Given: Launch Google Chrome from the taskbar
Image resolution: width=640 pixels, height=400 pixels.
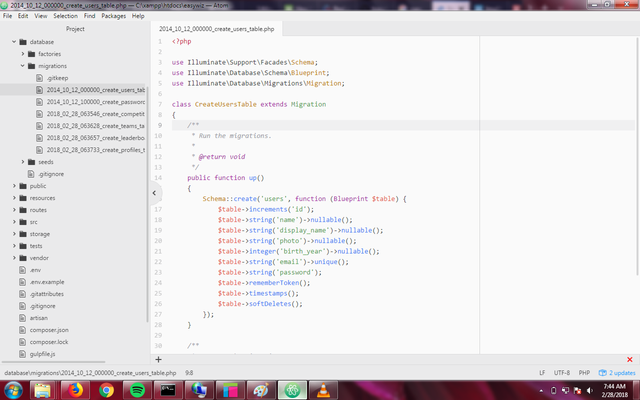Looking at the screenshot, I should 106,390.
